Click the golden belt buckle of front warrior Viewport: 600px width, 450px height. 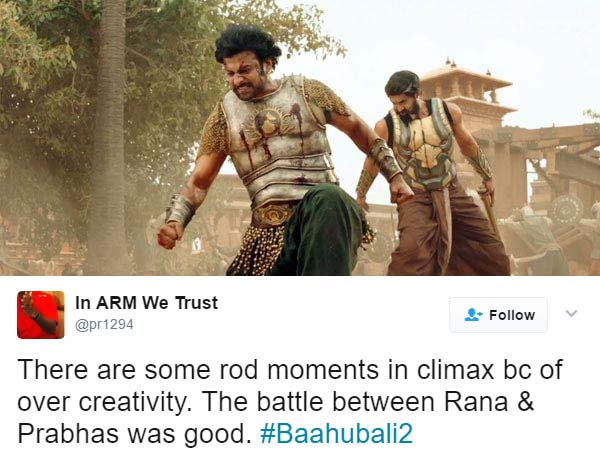click(x=273, y=215)
